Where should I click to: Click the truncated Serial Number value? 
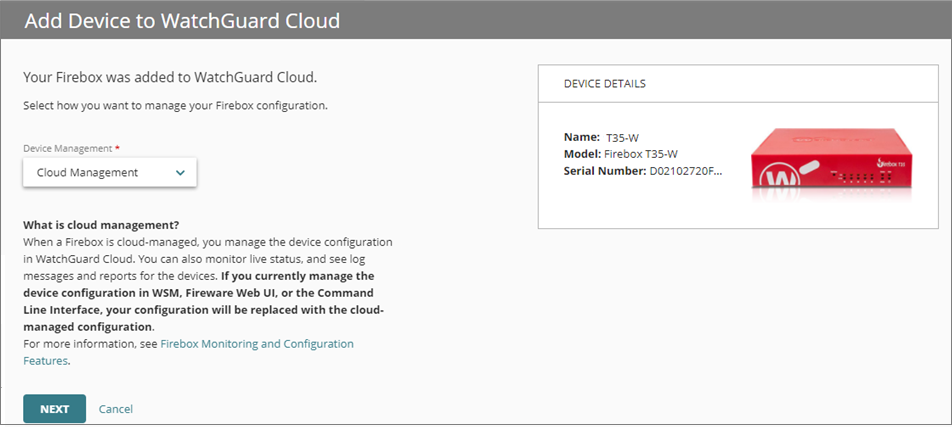click(x=685, y=171)
